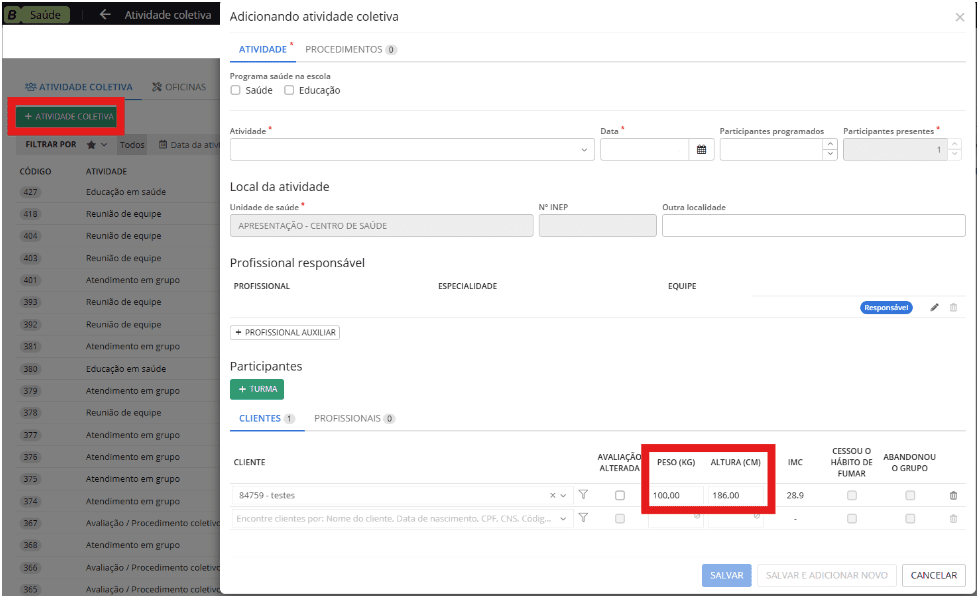Click filter funnel icon beside '84759 - testes'
The image size is (977, 596).
pos(583,495)
